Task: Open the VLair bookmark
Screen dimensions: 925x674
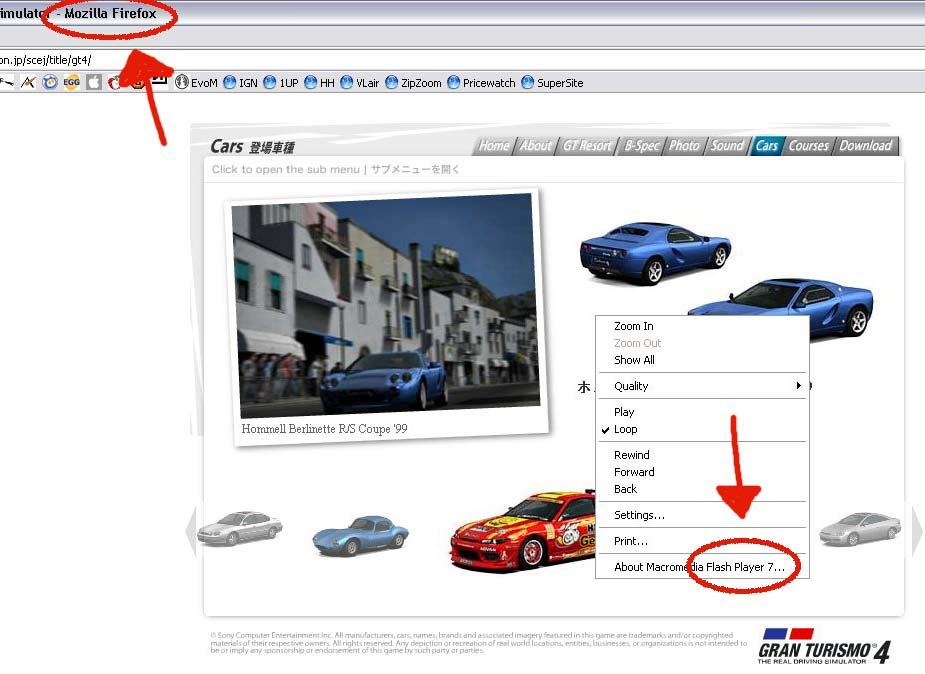Action: point(360,83)
